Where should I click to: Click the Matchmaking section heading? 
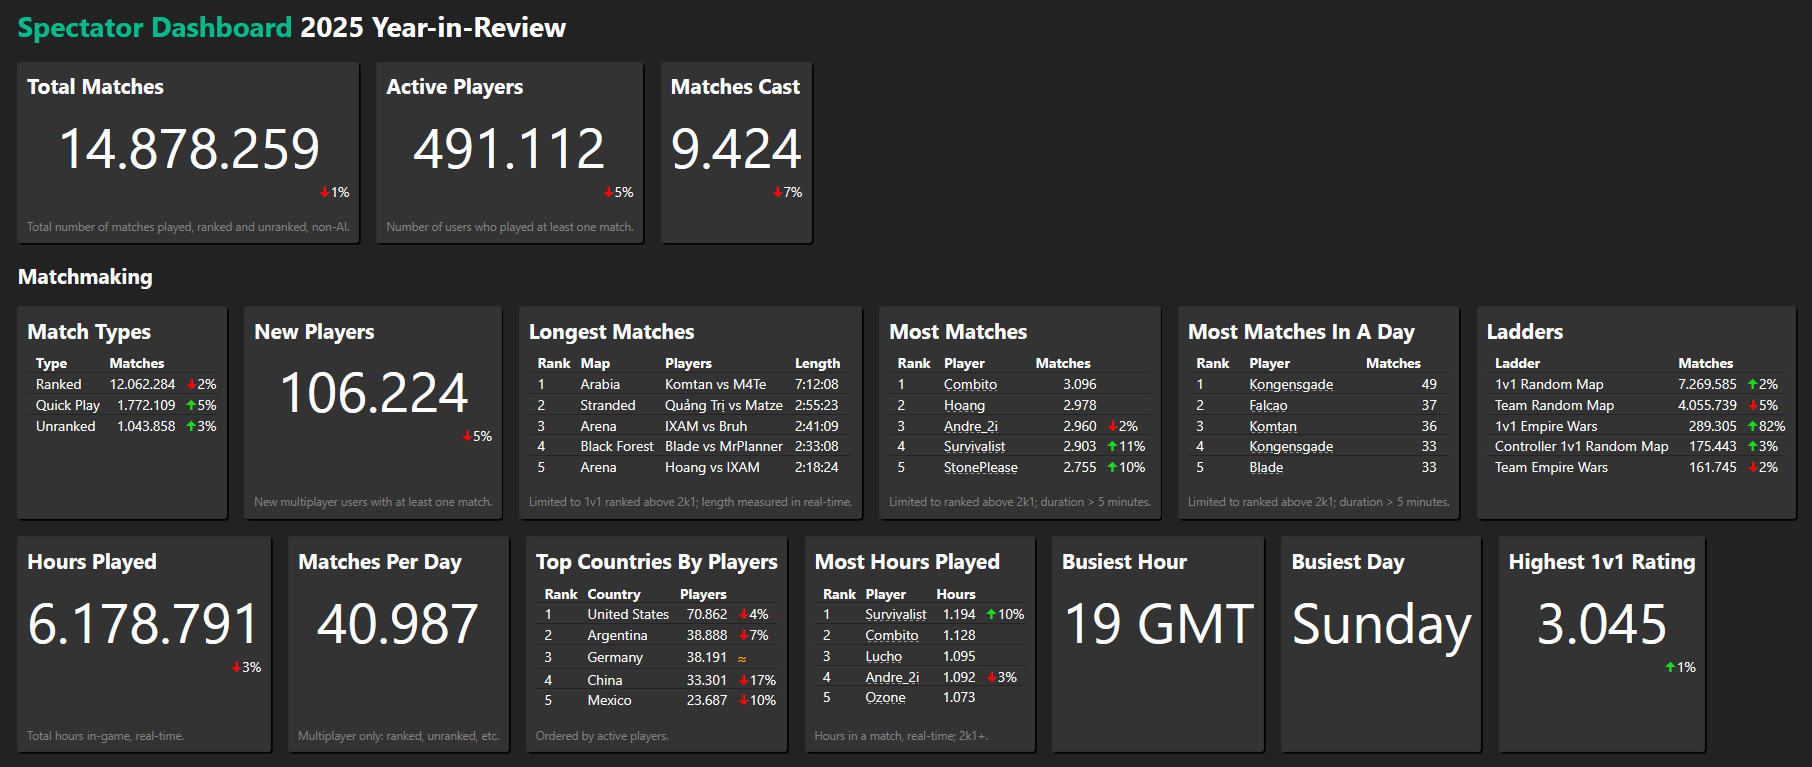coord(85,277)
